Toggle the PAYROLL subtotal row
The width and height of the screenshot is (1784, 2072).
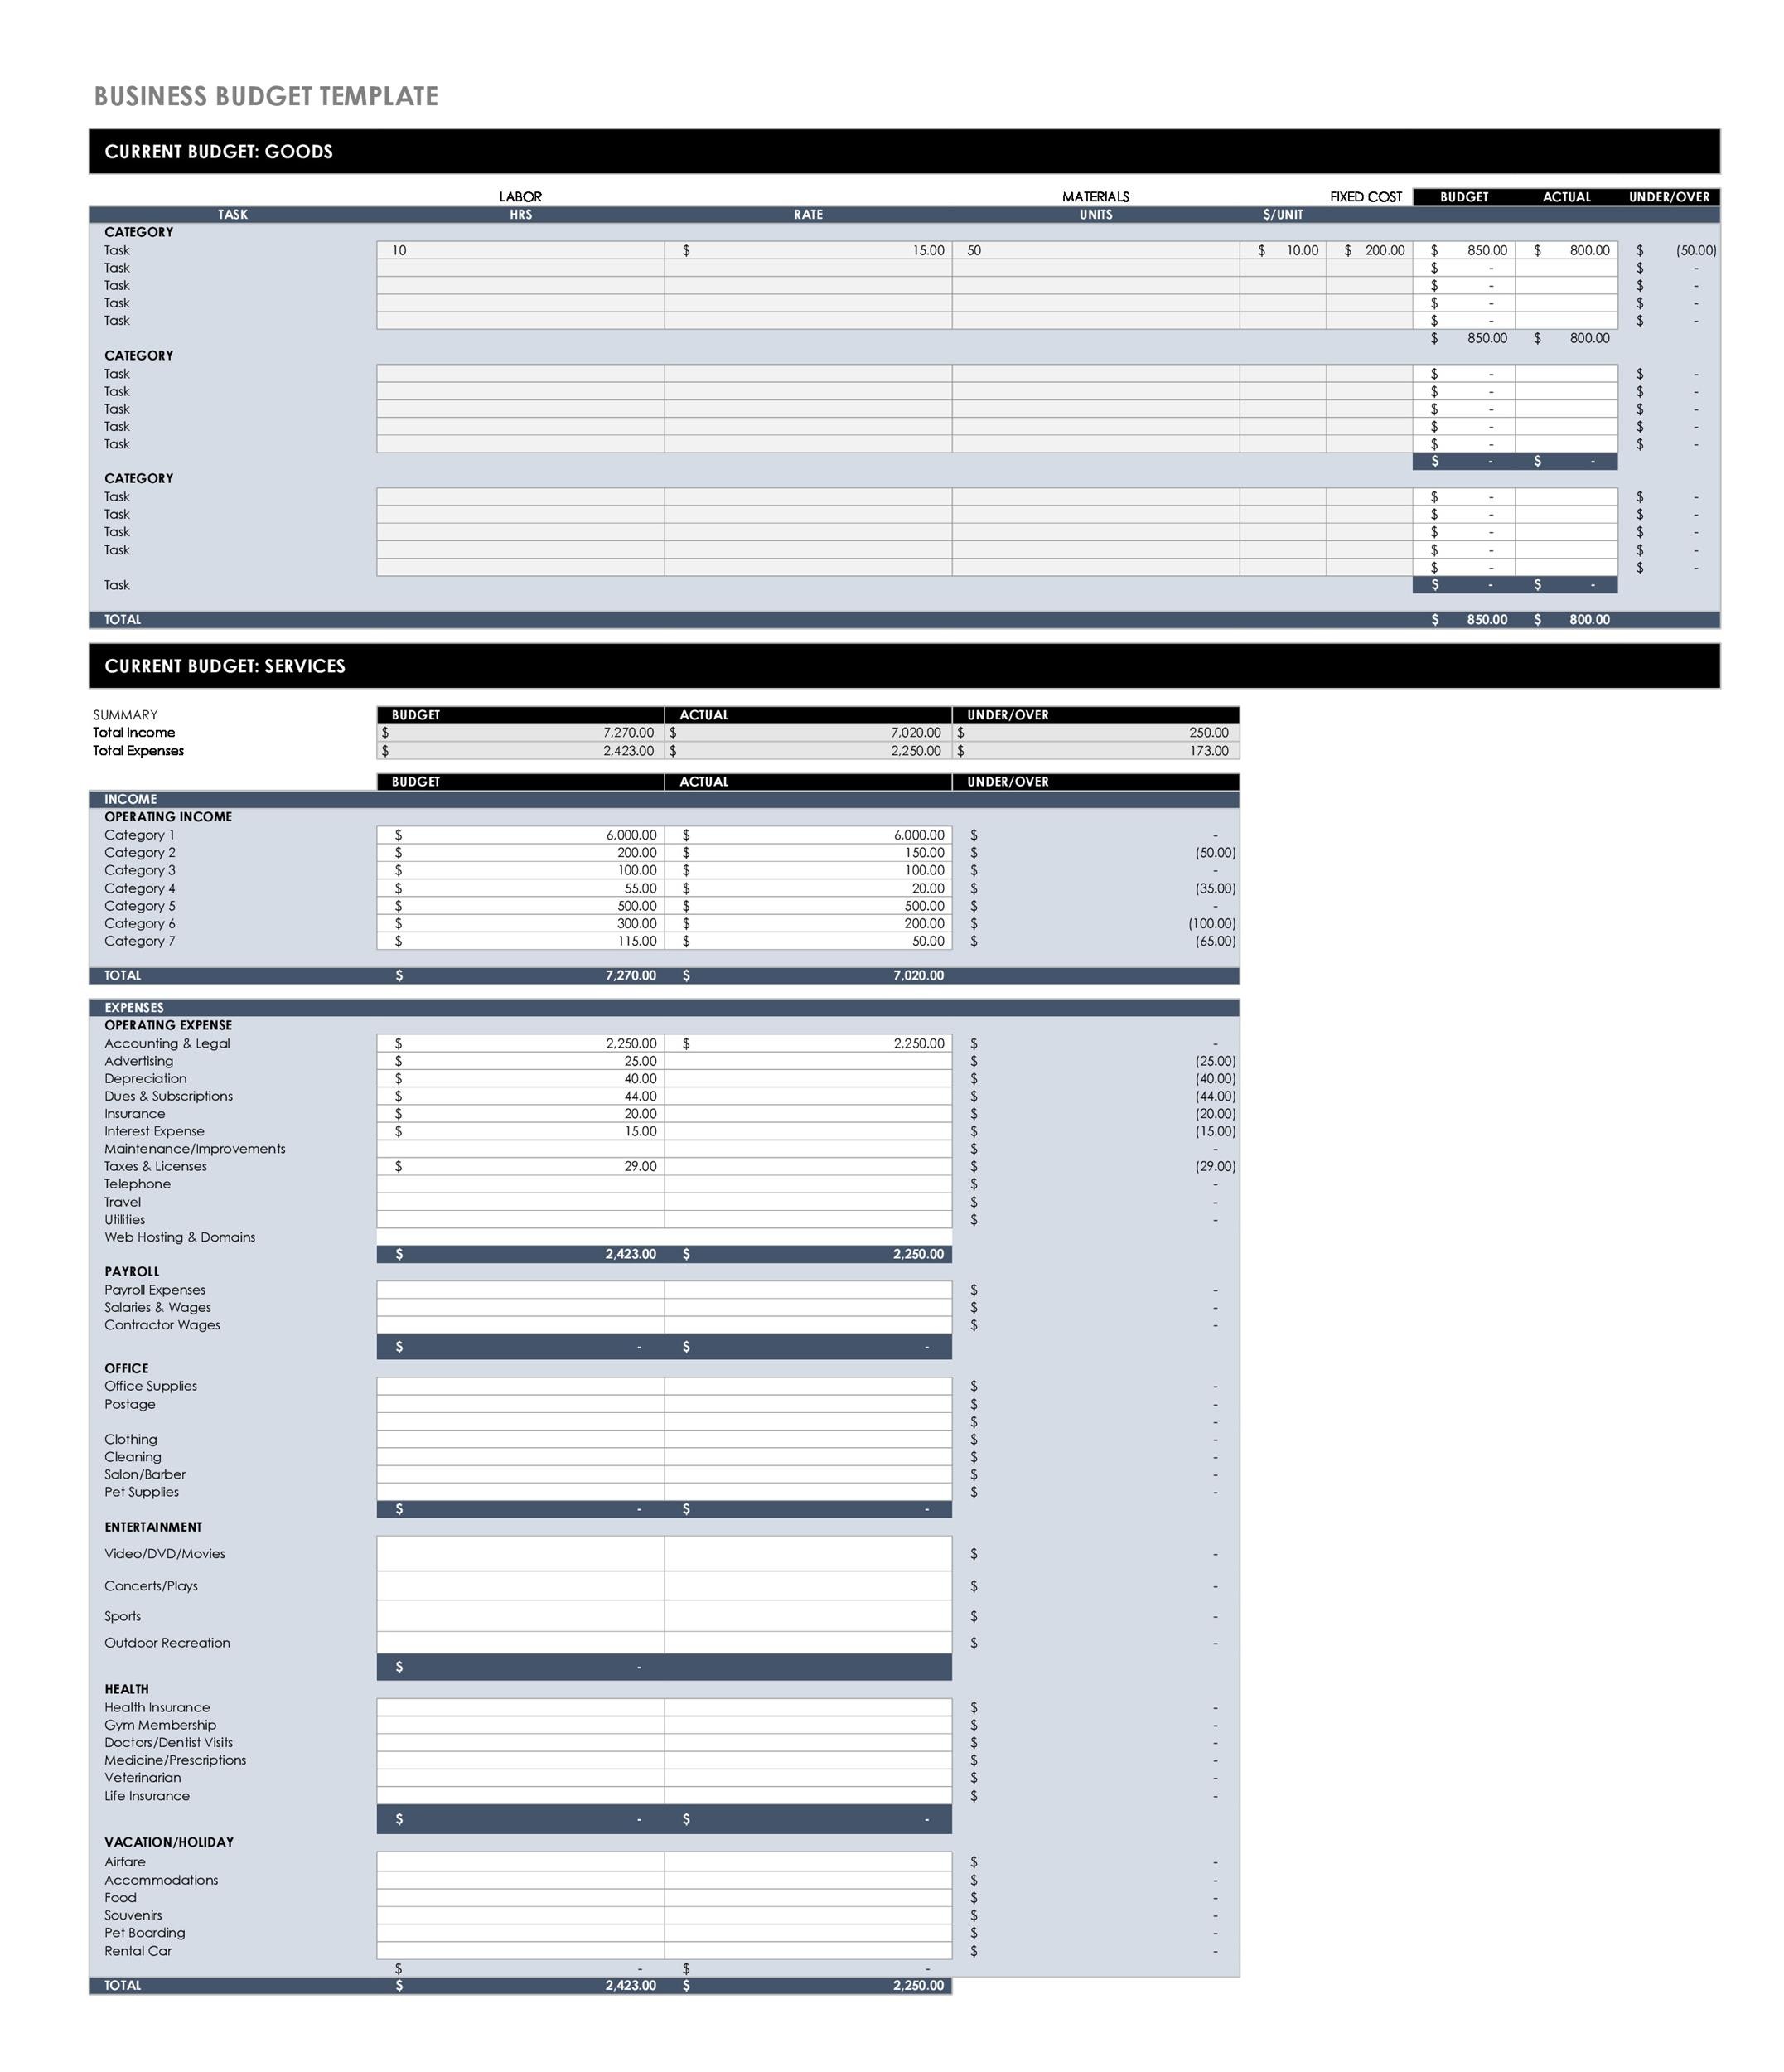(x=662, y=1341)
